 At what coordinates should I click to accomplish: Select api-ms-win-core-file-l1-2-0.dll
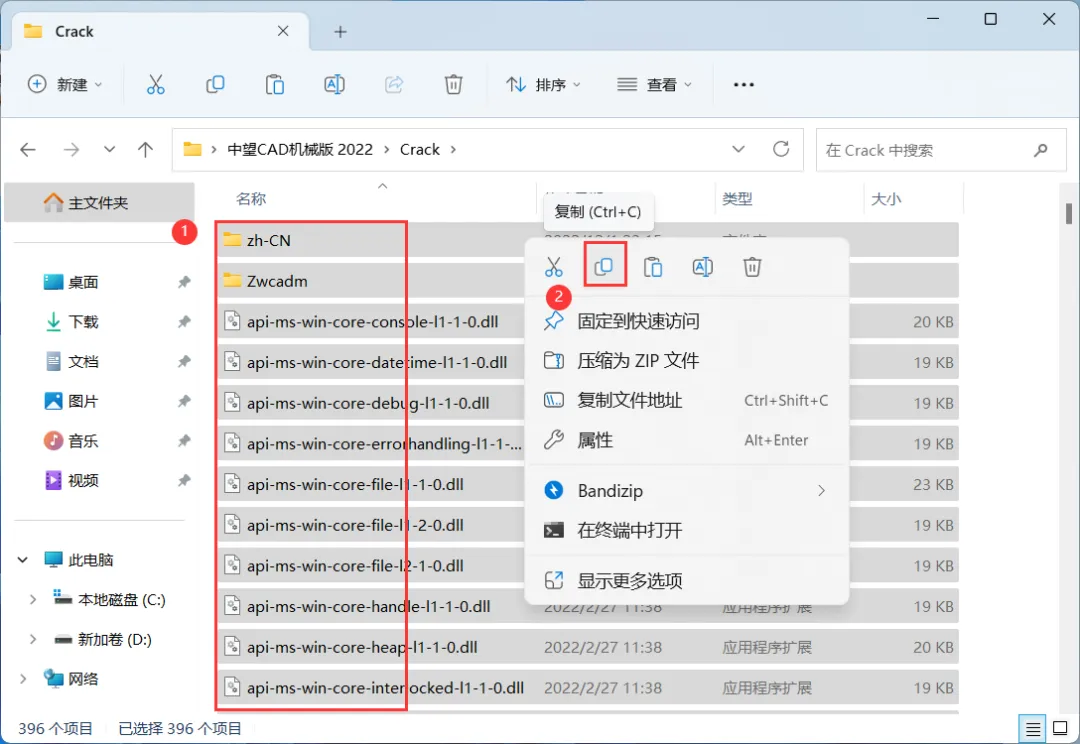(x=355, y=525)
